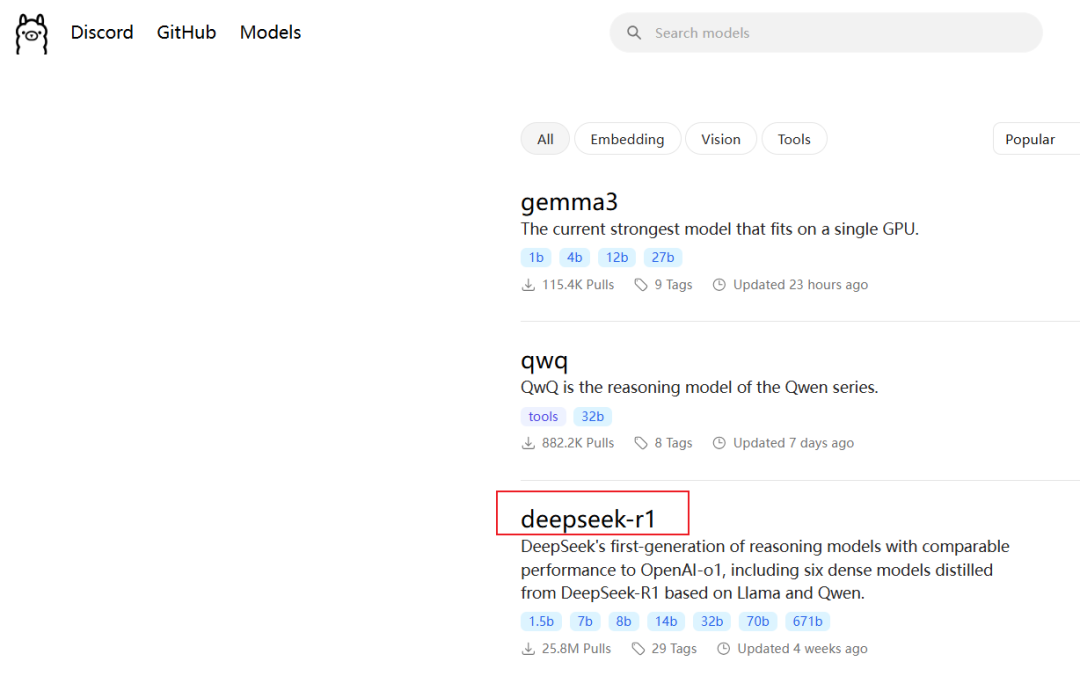Open the Discord link
This screenshot has width=1080, height=676.
coord(102,32)
